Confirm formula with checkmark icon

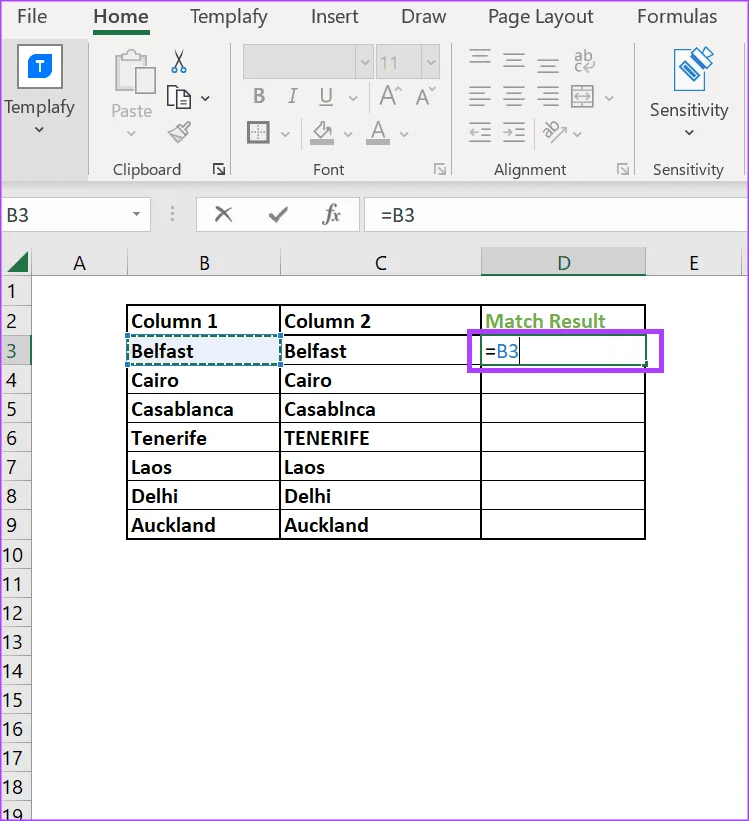278,215
